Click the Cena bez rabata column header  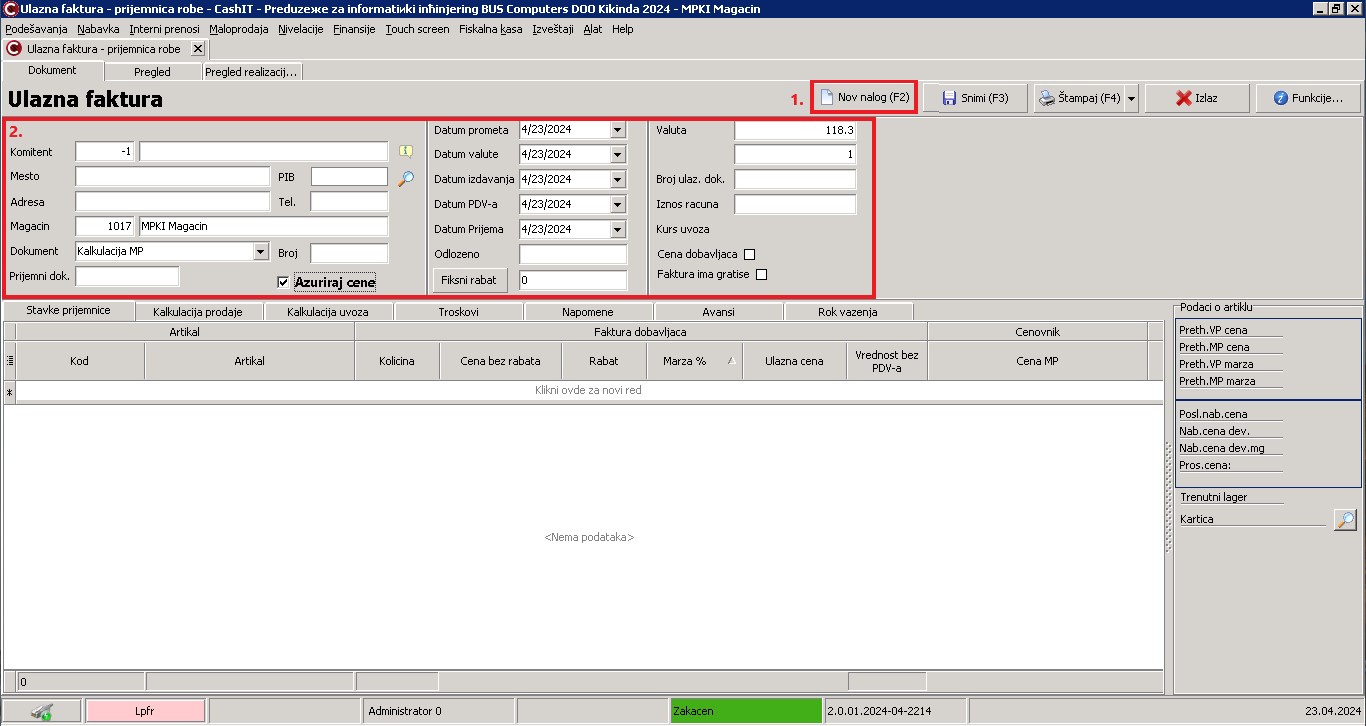point(500,361)
